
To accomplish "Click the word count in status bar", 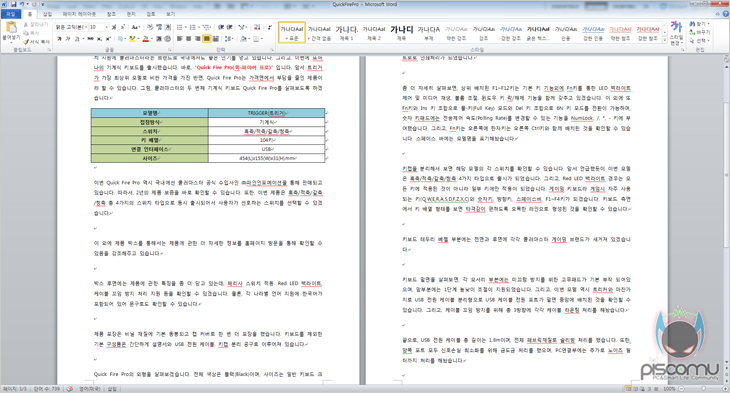I will point(47,388).
